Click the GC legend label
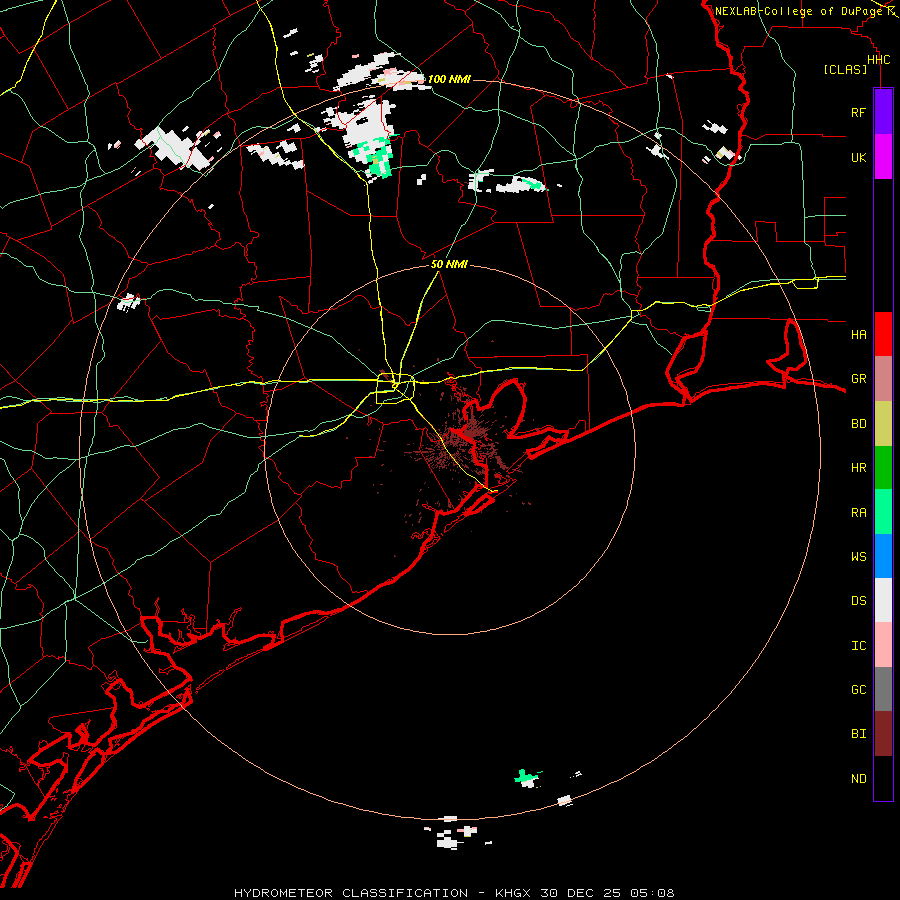Viewport: 900px width, 900px height. [x=858, y=690]
